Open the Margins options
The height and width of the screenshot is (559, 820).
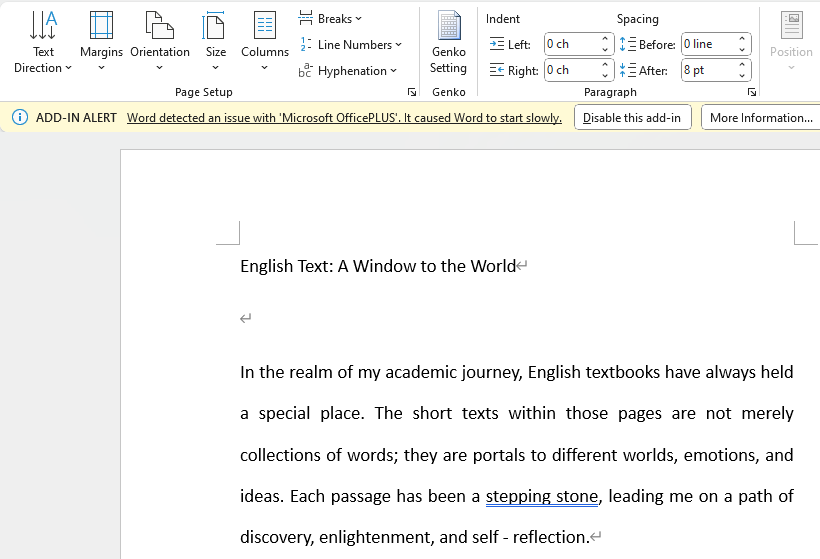coord(101,25)
